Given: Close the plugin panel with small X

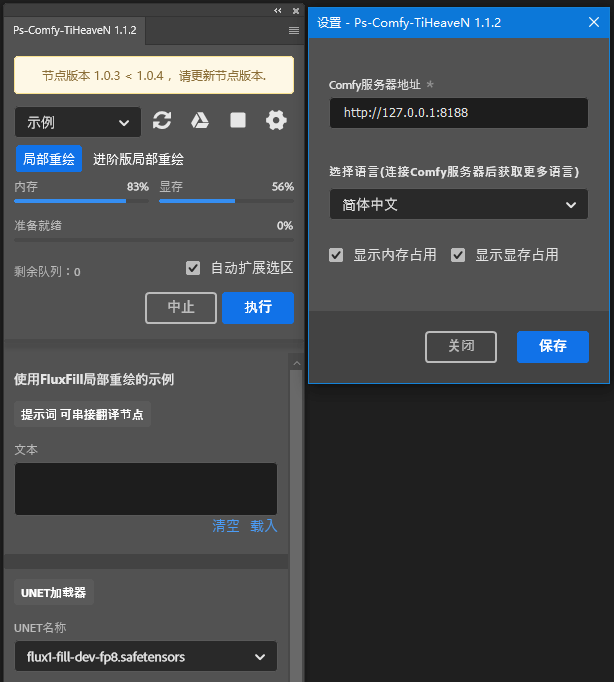Looking at the screenshot, I should [x=296, y=10].
